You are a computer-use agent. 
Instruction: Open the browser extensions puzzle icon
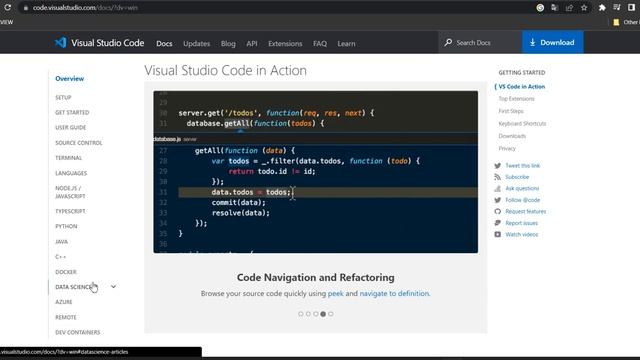pyautogui.click(x=602, y=7)
